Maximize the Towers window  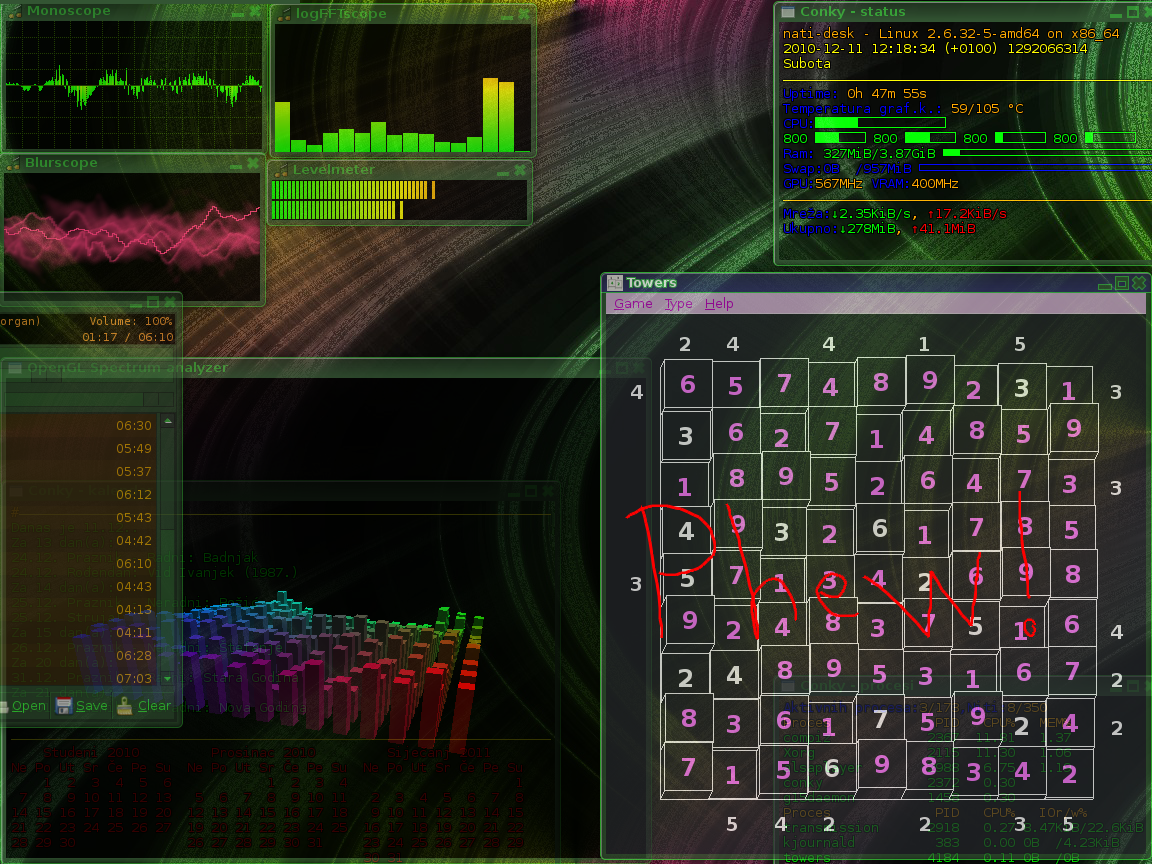point(1122,283)
